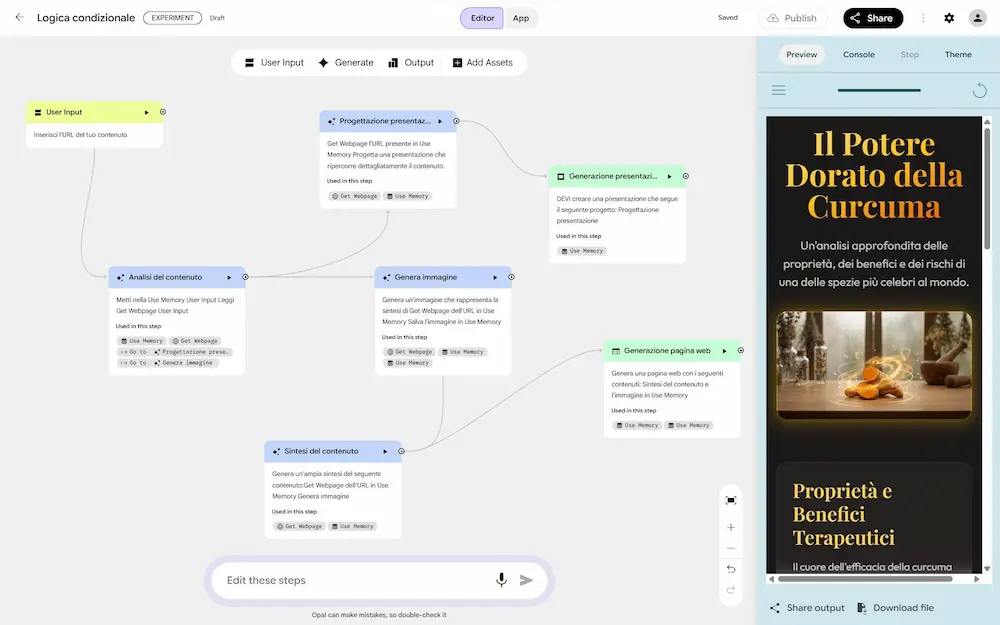Open the three-dot more options menu
Screen dimensions: 1000x625
[923, 18]
